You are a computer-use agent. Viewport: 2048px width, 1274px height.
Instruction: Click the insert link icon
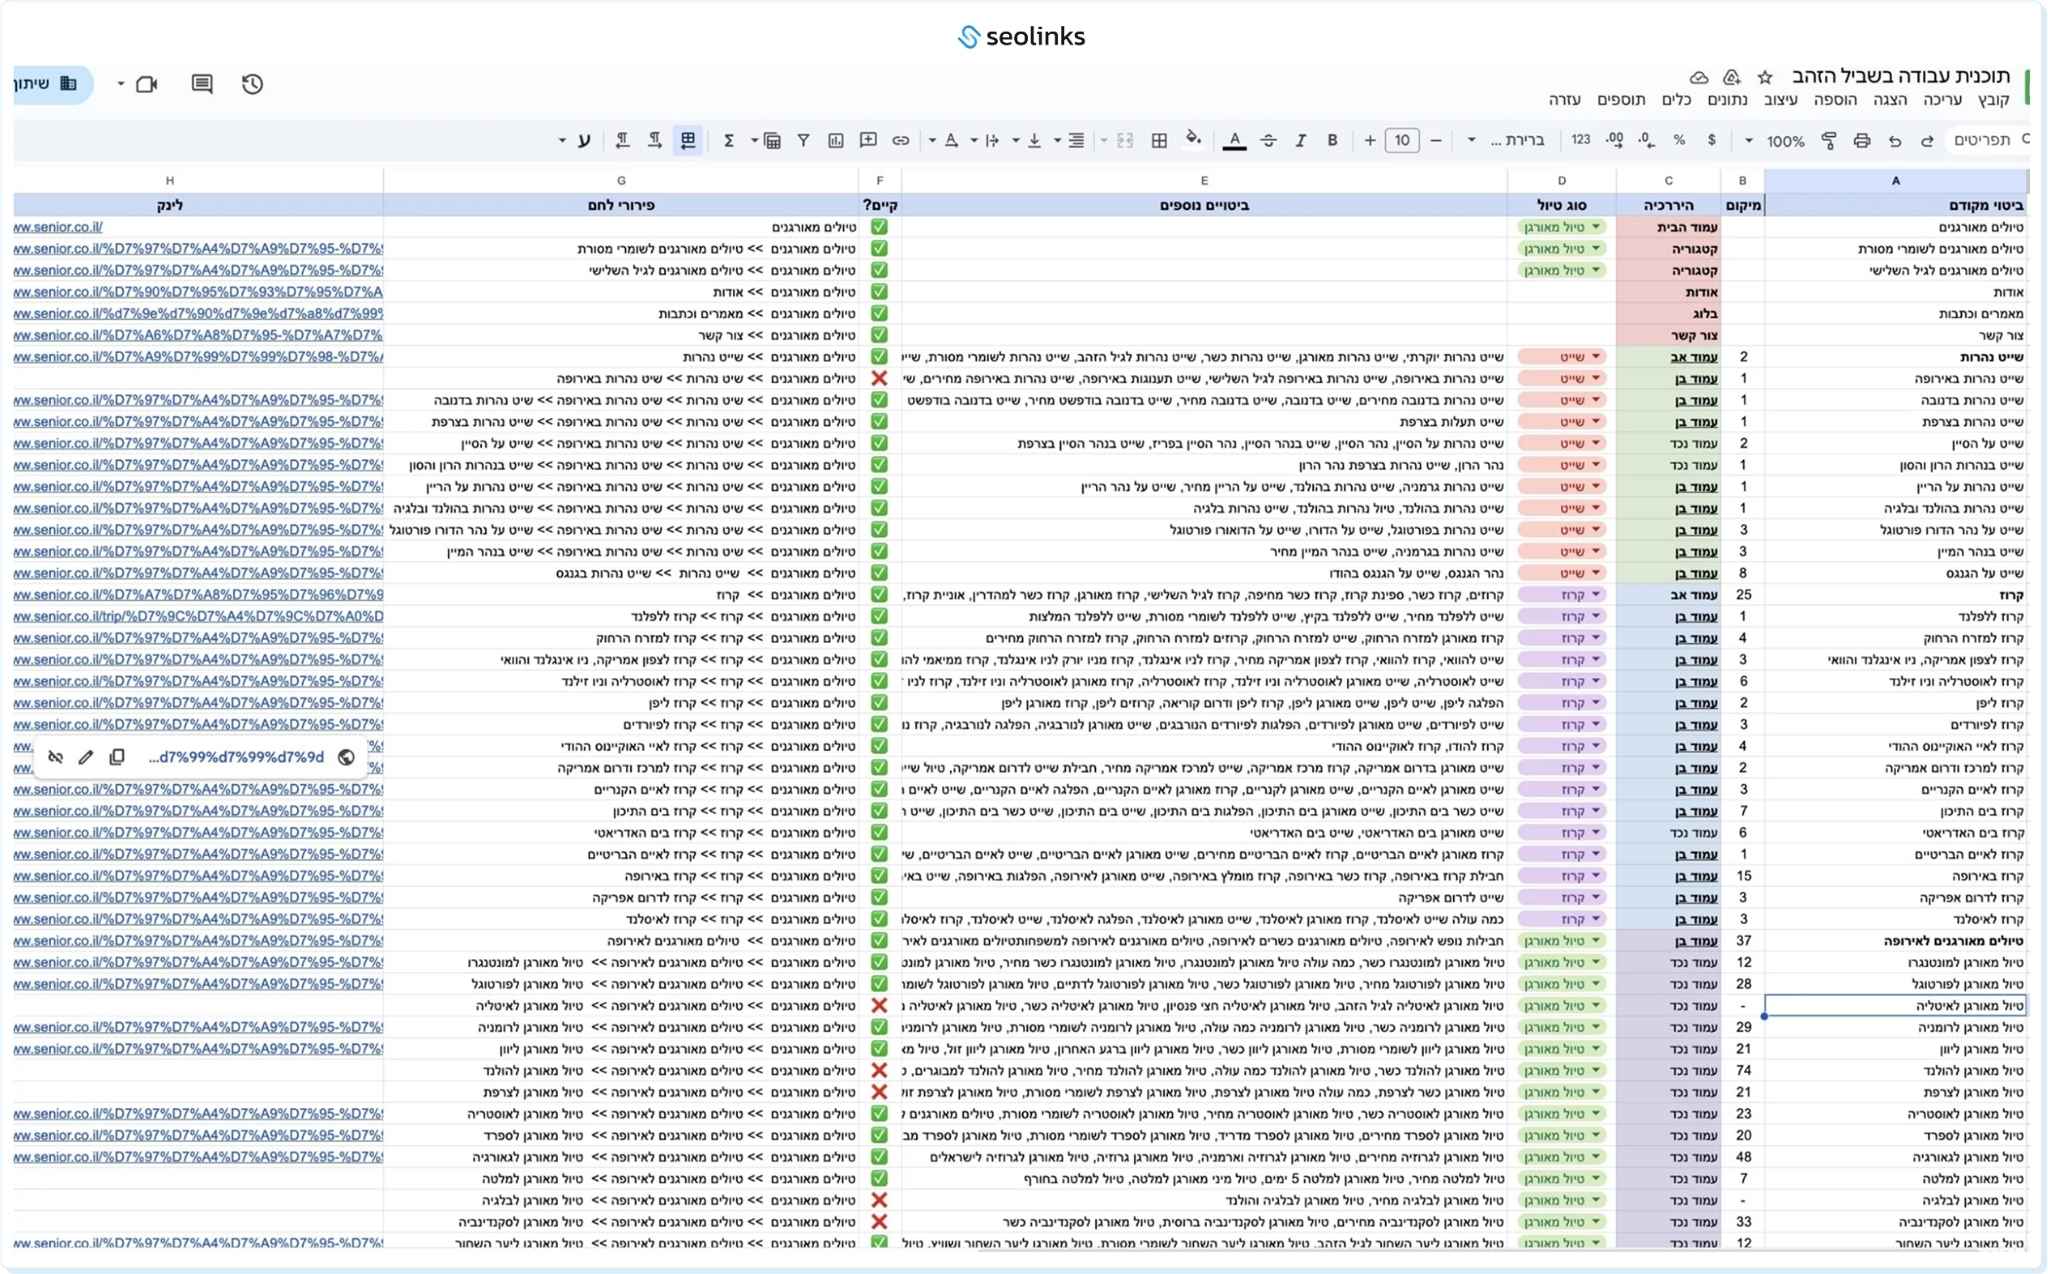click(x=901, y=141)
